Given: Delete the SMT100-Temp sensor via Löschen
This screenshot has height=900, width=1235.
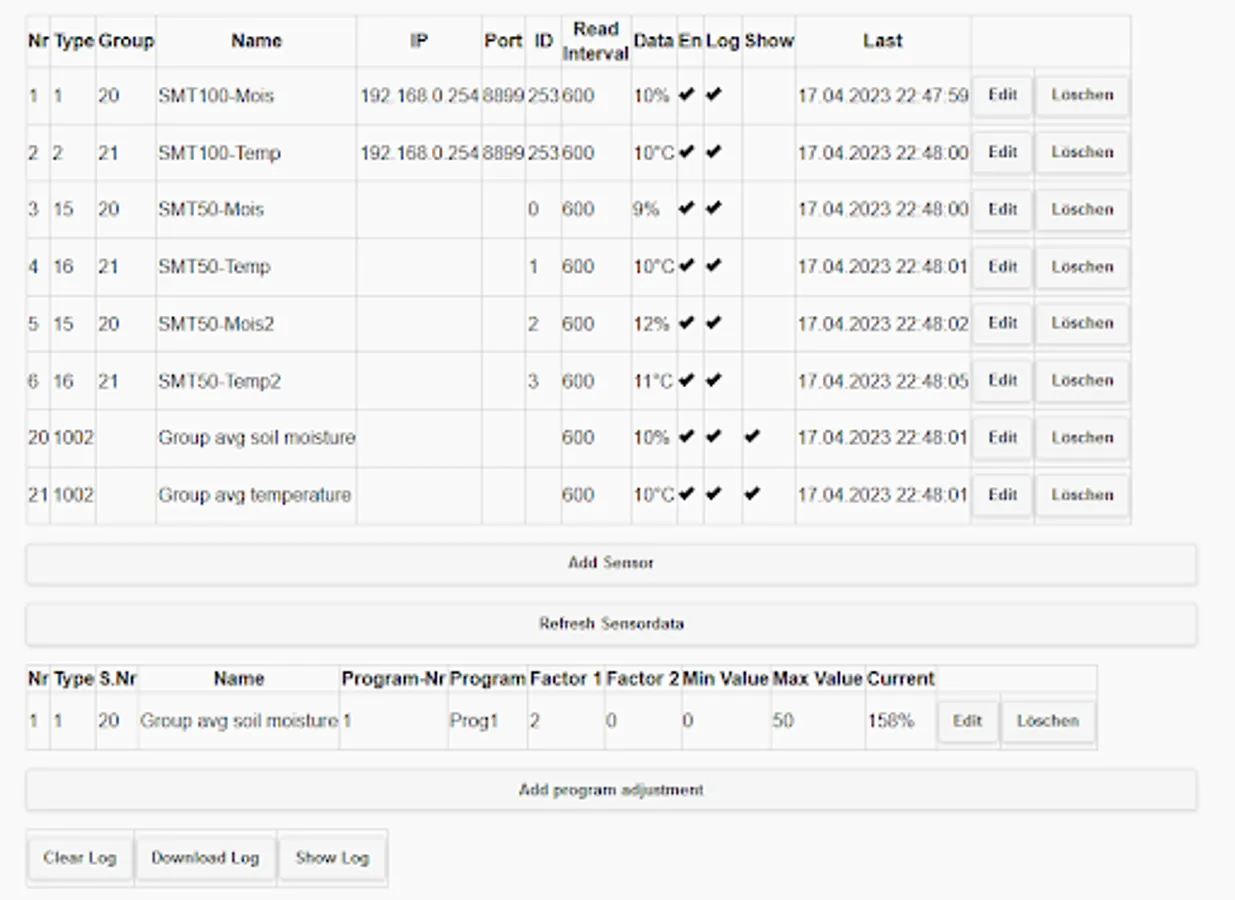Looking at the screenshot, I should (x=1081, y=153).
